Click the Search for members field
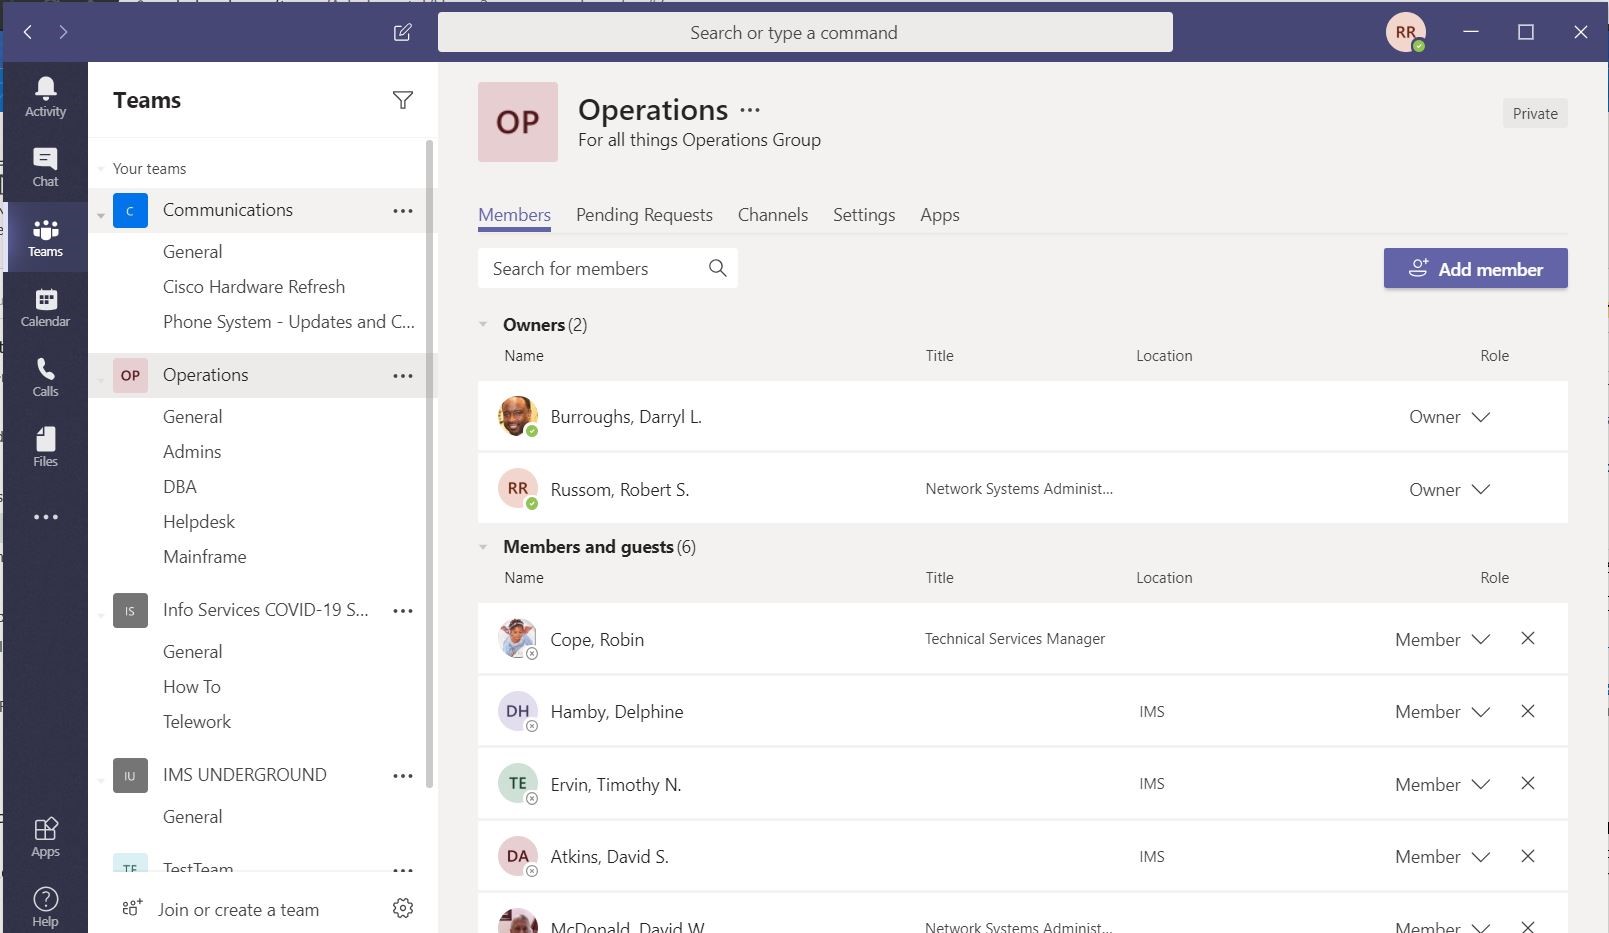 pos(607,268)
